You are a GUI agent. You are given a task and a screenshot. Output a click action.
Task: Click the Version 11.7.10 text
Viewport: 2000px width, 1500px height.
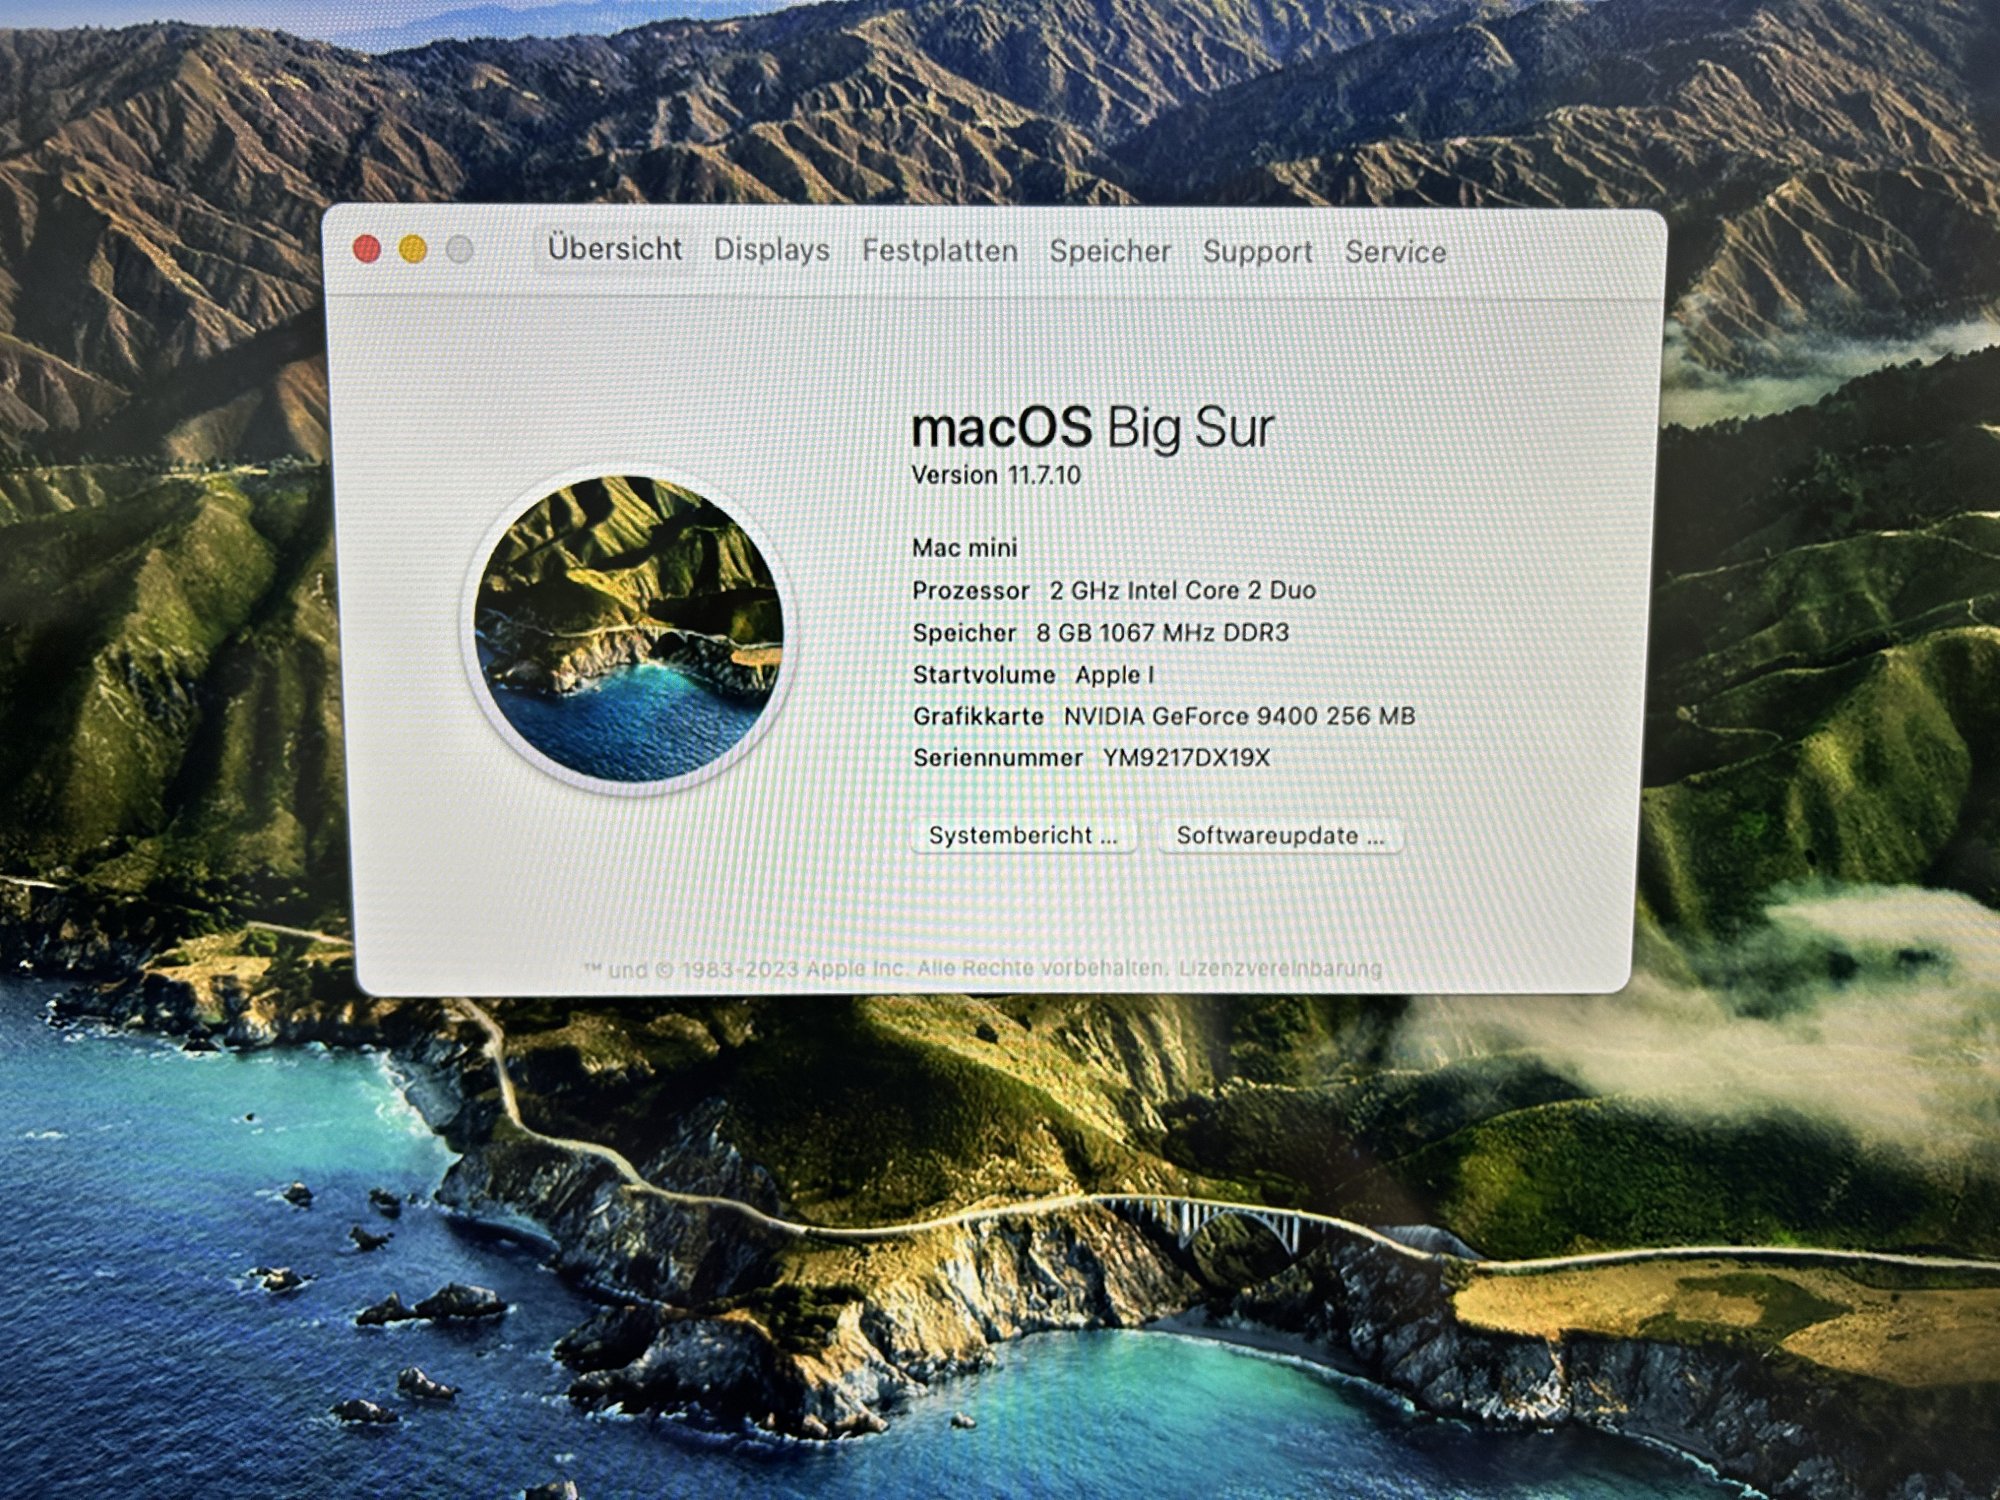pos(996,475)
